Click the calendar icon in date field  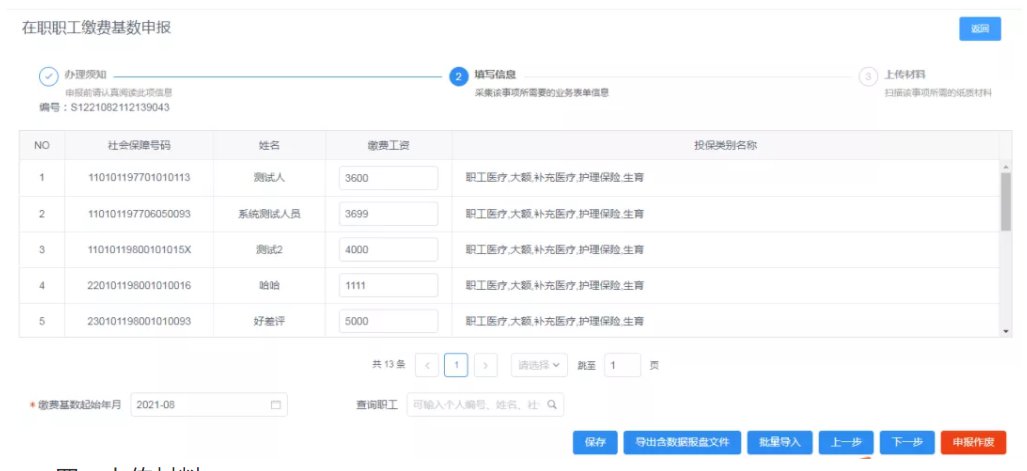275,405
